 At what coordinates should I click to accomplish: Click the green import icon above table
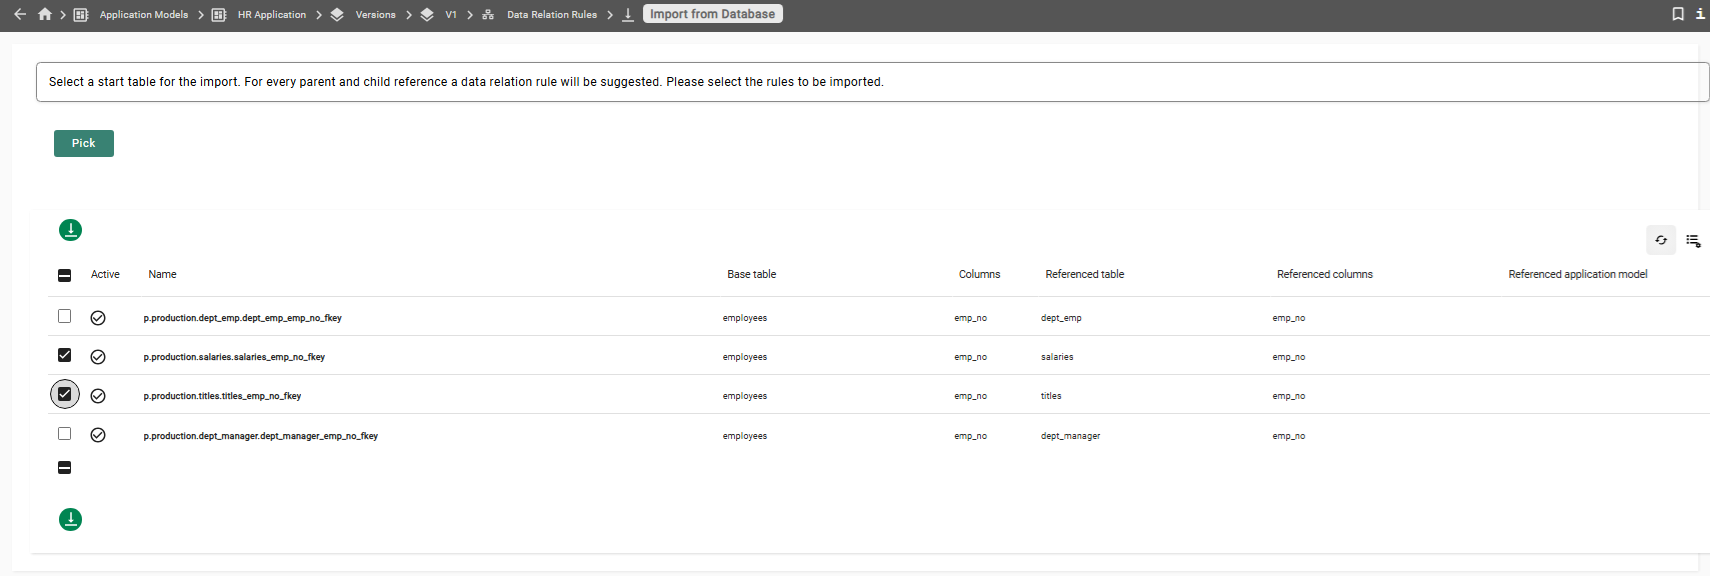coord(70,230)
